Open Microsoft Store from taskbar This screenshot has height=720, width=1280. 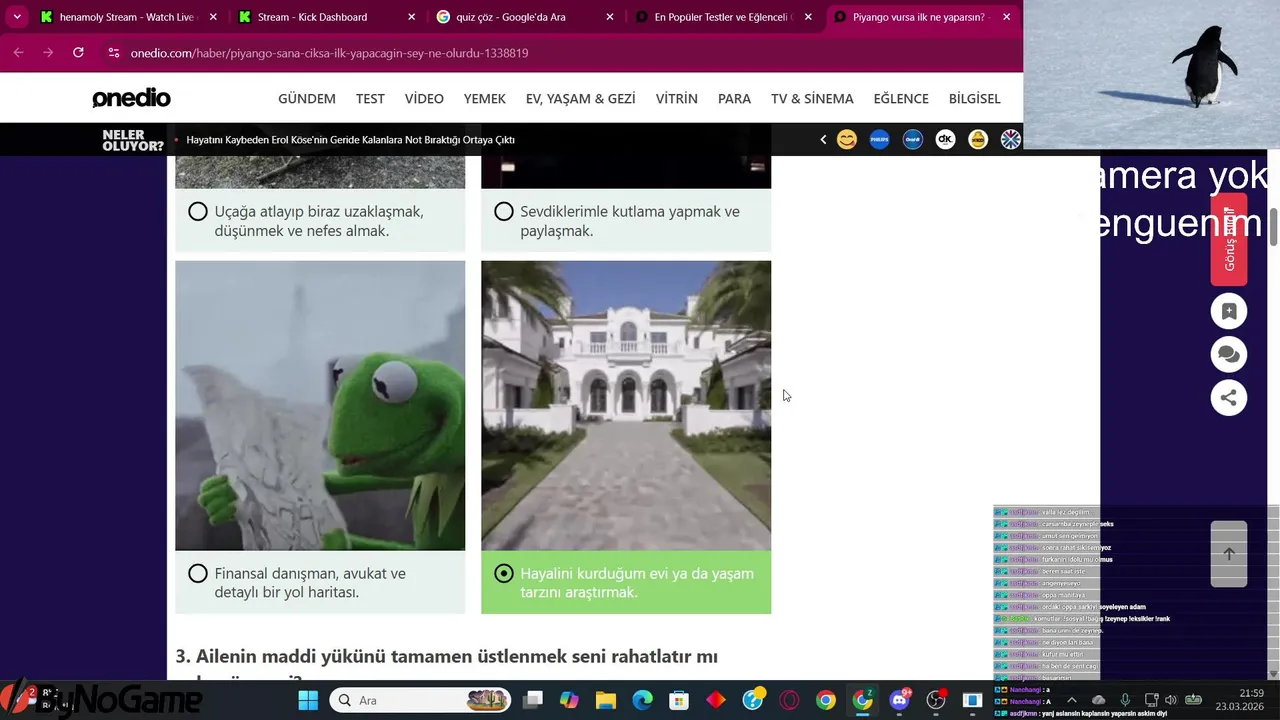click(679, 700)
